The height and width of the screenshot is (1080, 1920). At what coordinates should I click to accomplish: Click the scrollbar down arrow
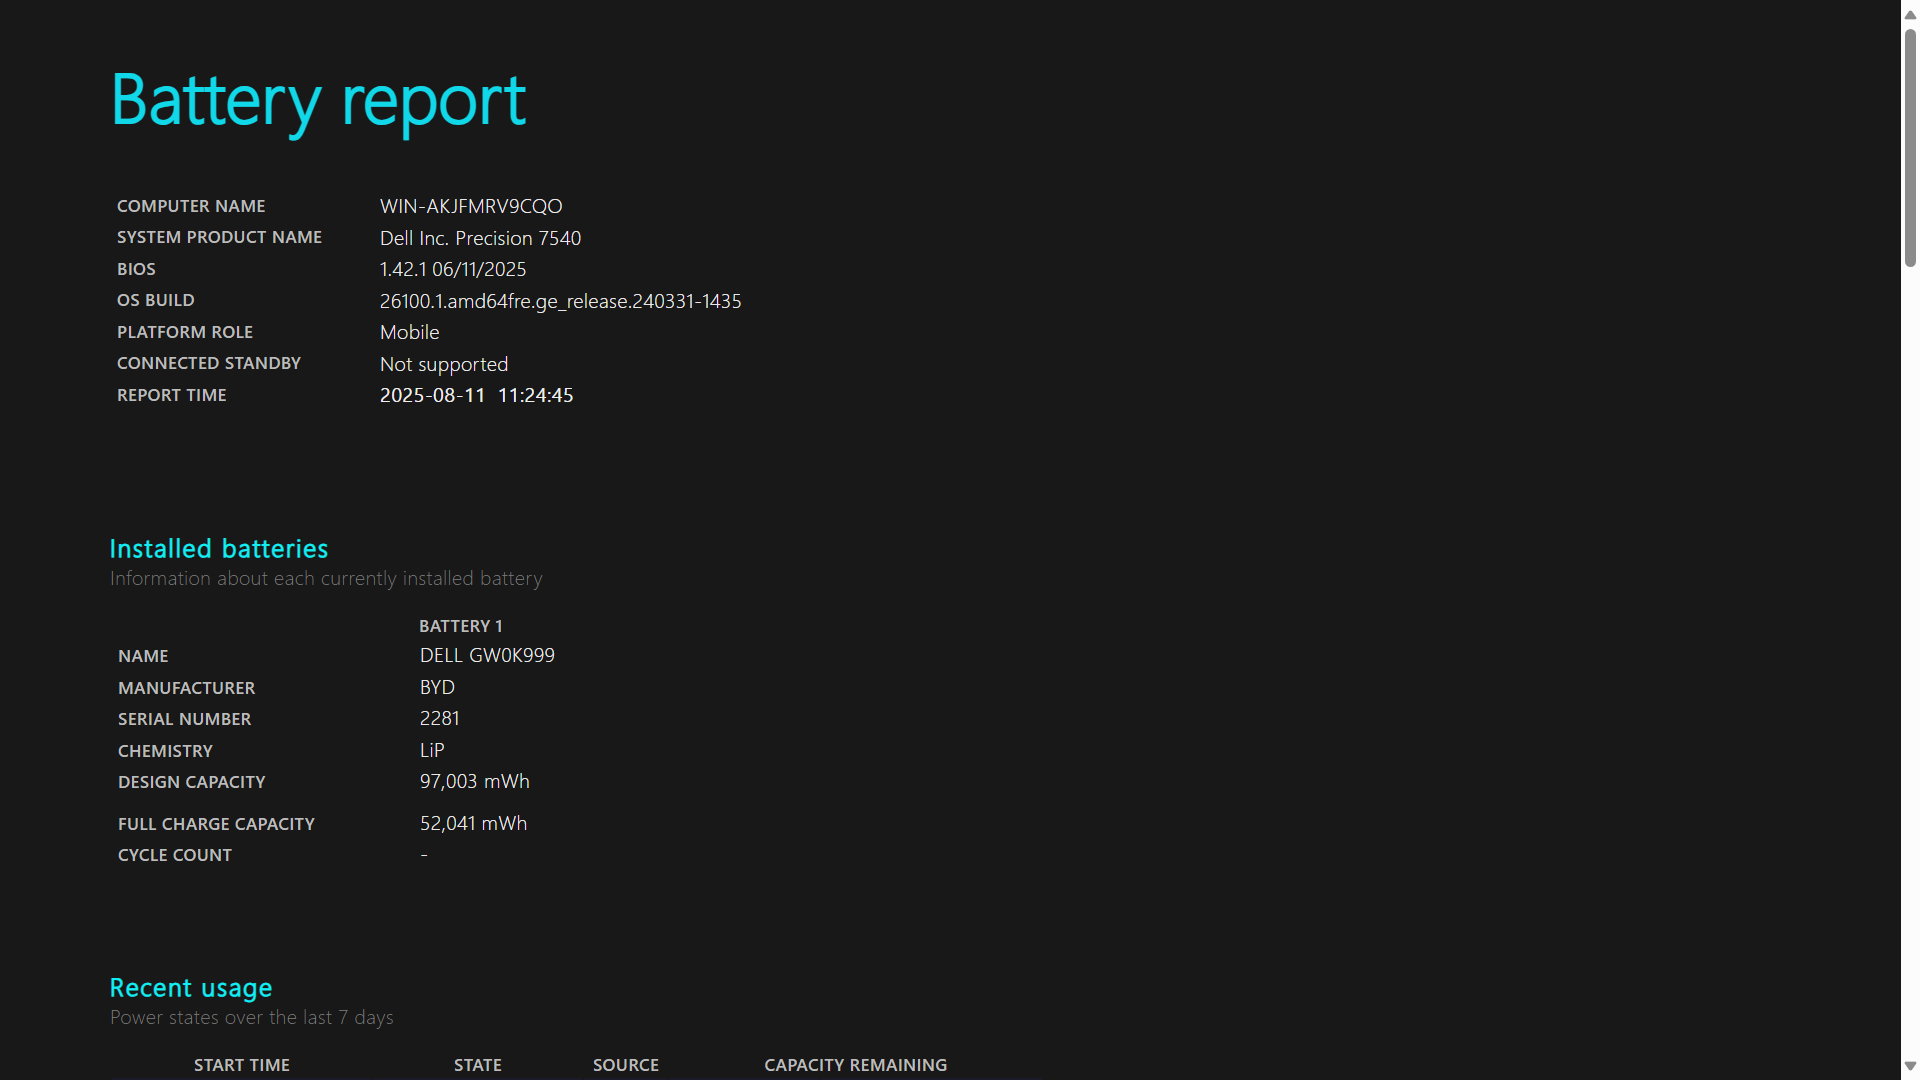point(1910,1066)
